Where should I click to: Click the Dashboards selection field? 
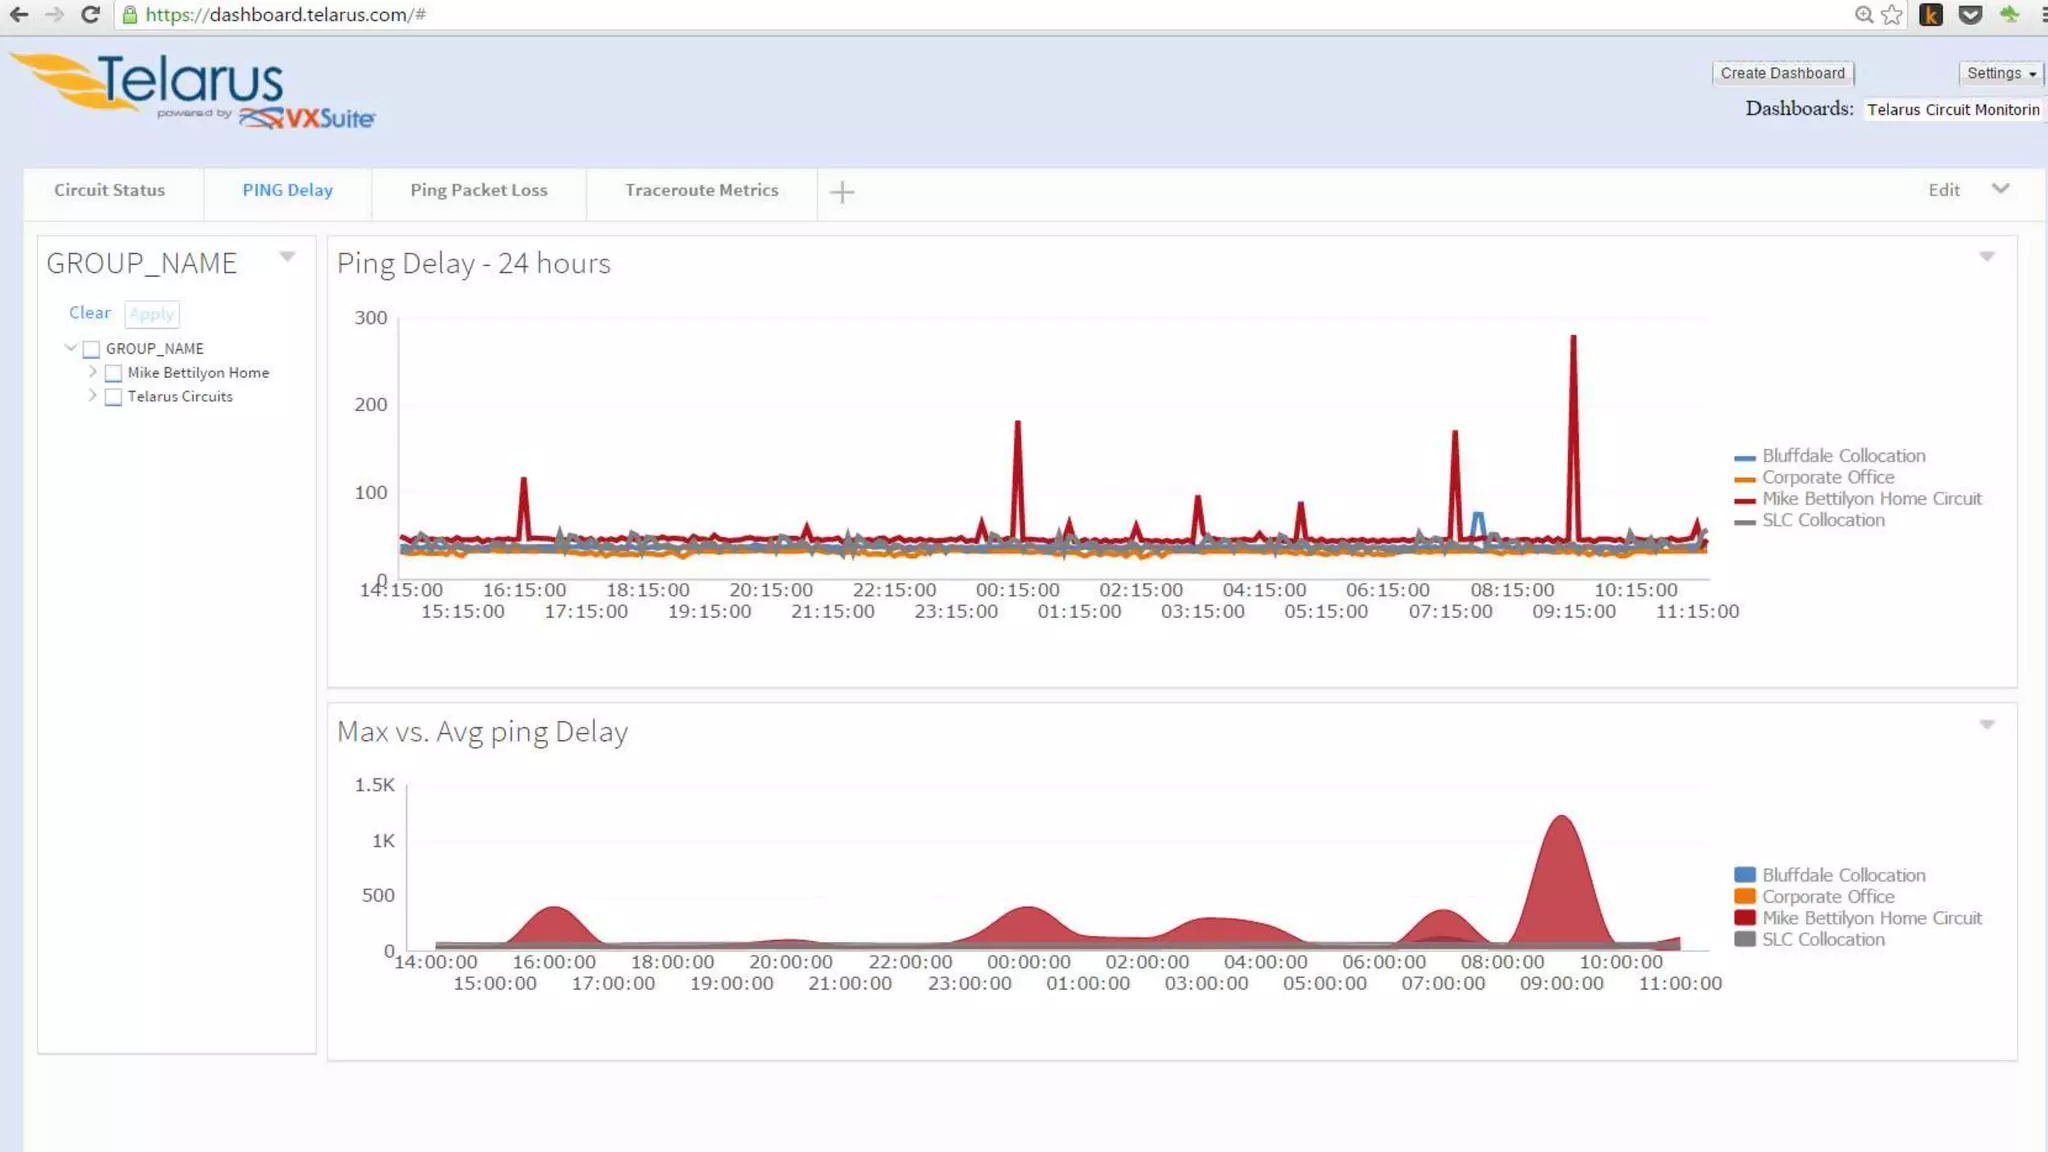[1952, 110]
